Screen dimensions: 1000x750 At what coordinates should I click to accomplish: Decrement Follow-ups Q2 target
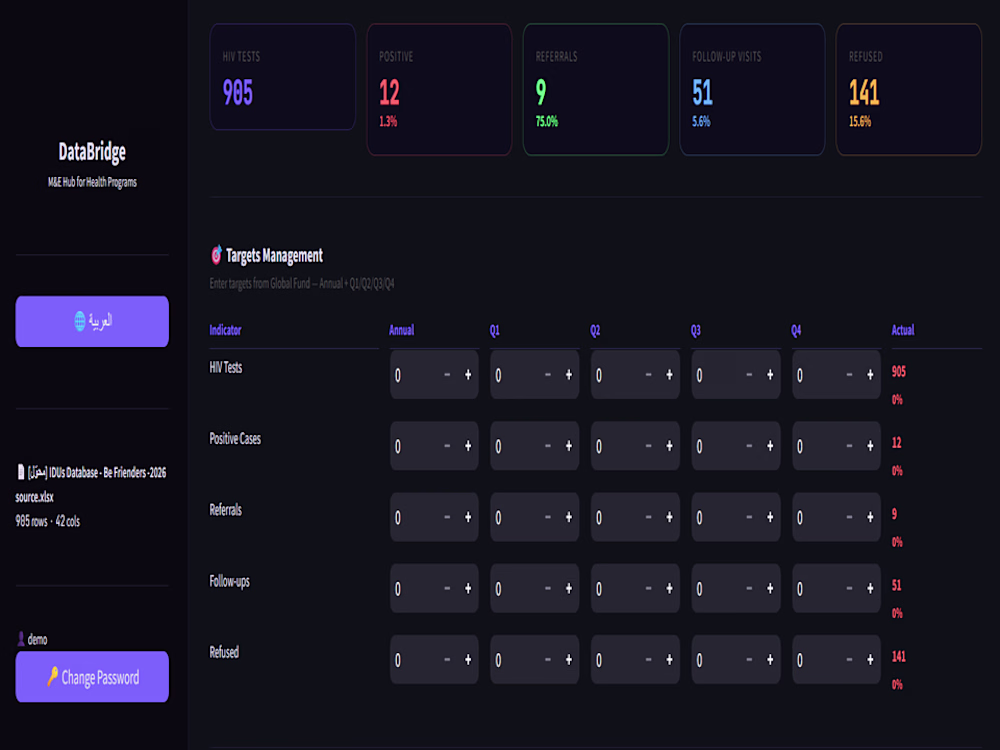(649, 589)
